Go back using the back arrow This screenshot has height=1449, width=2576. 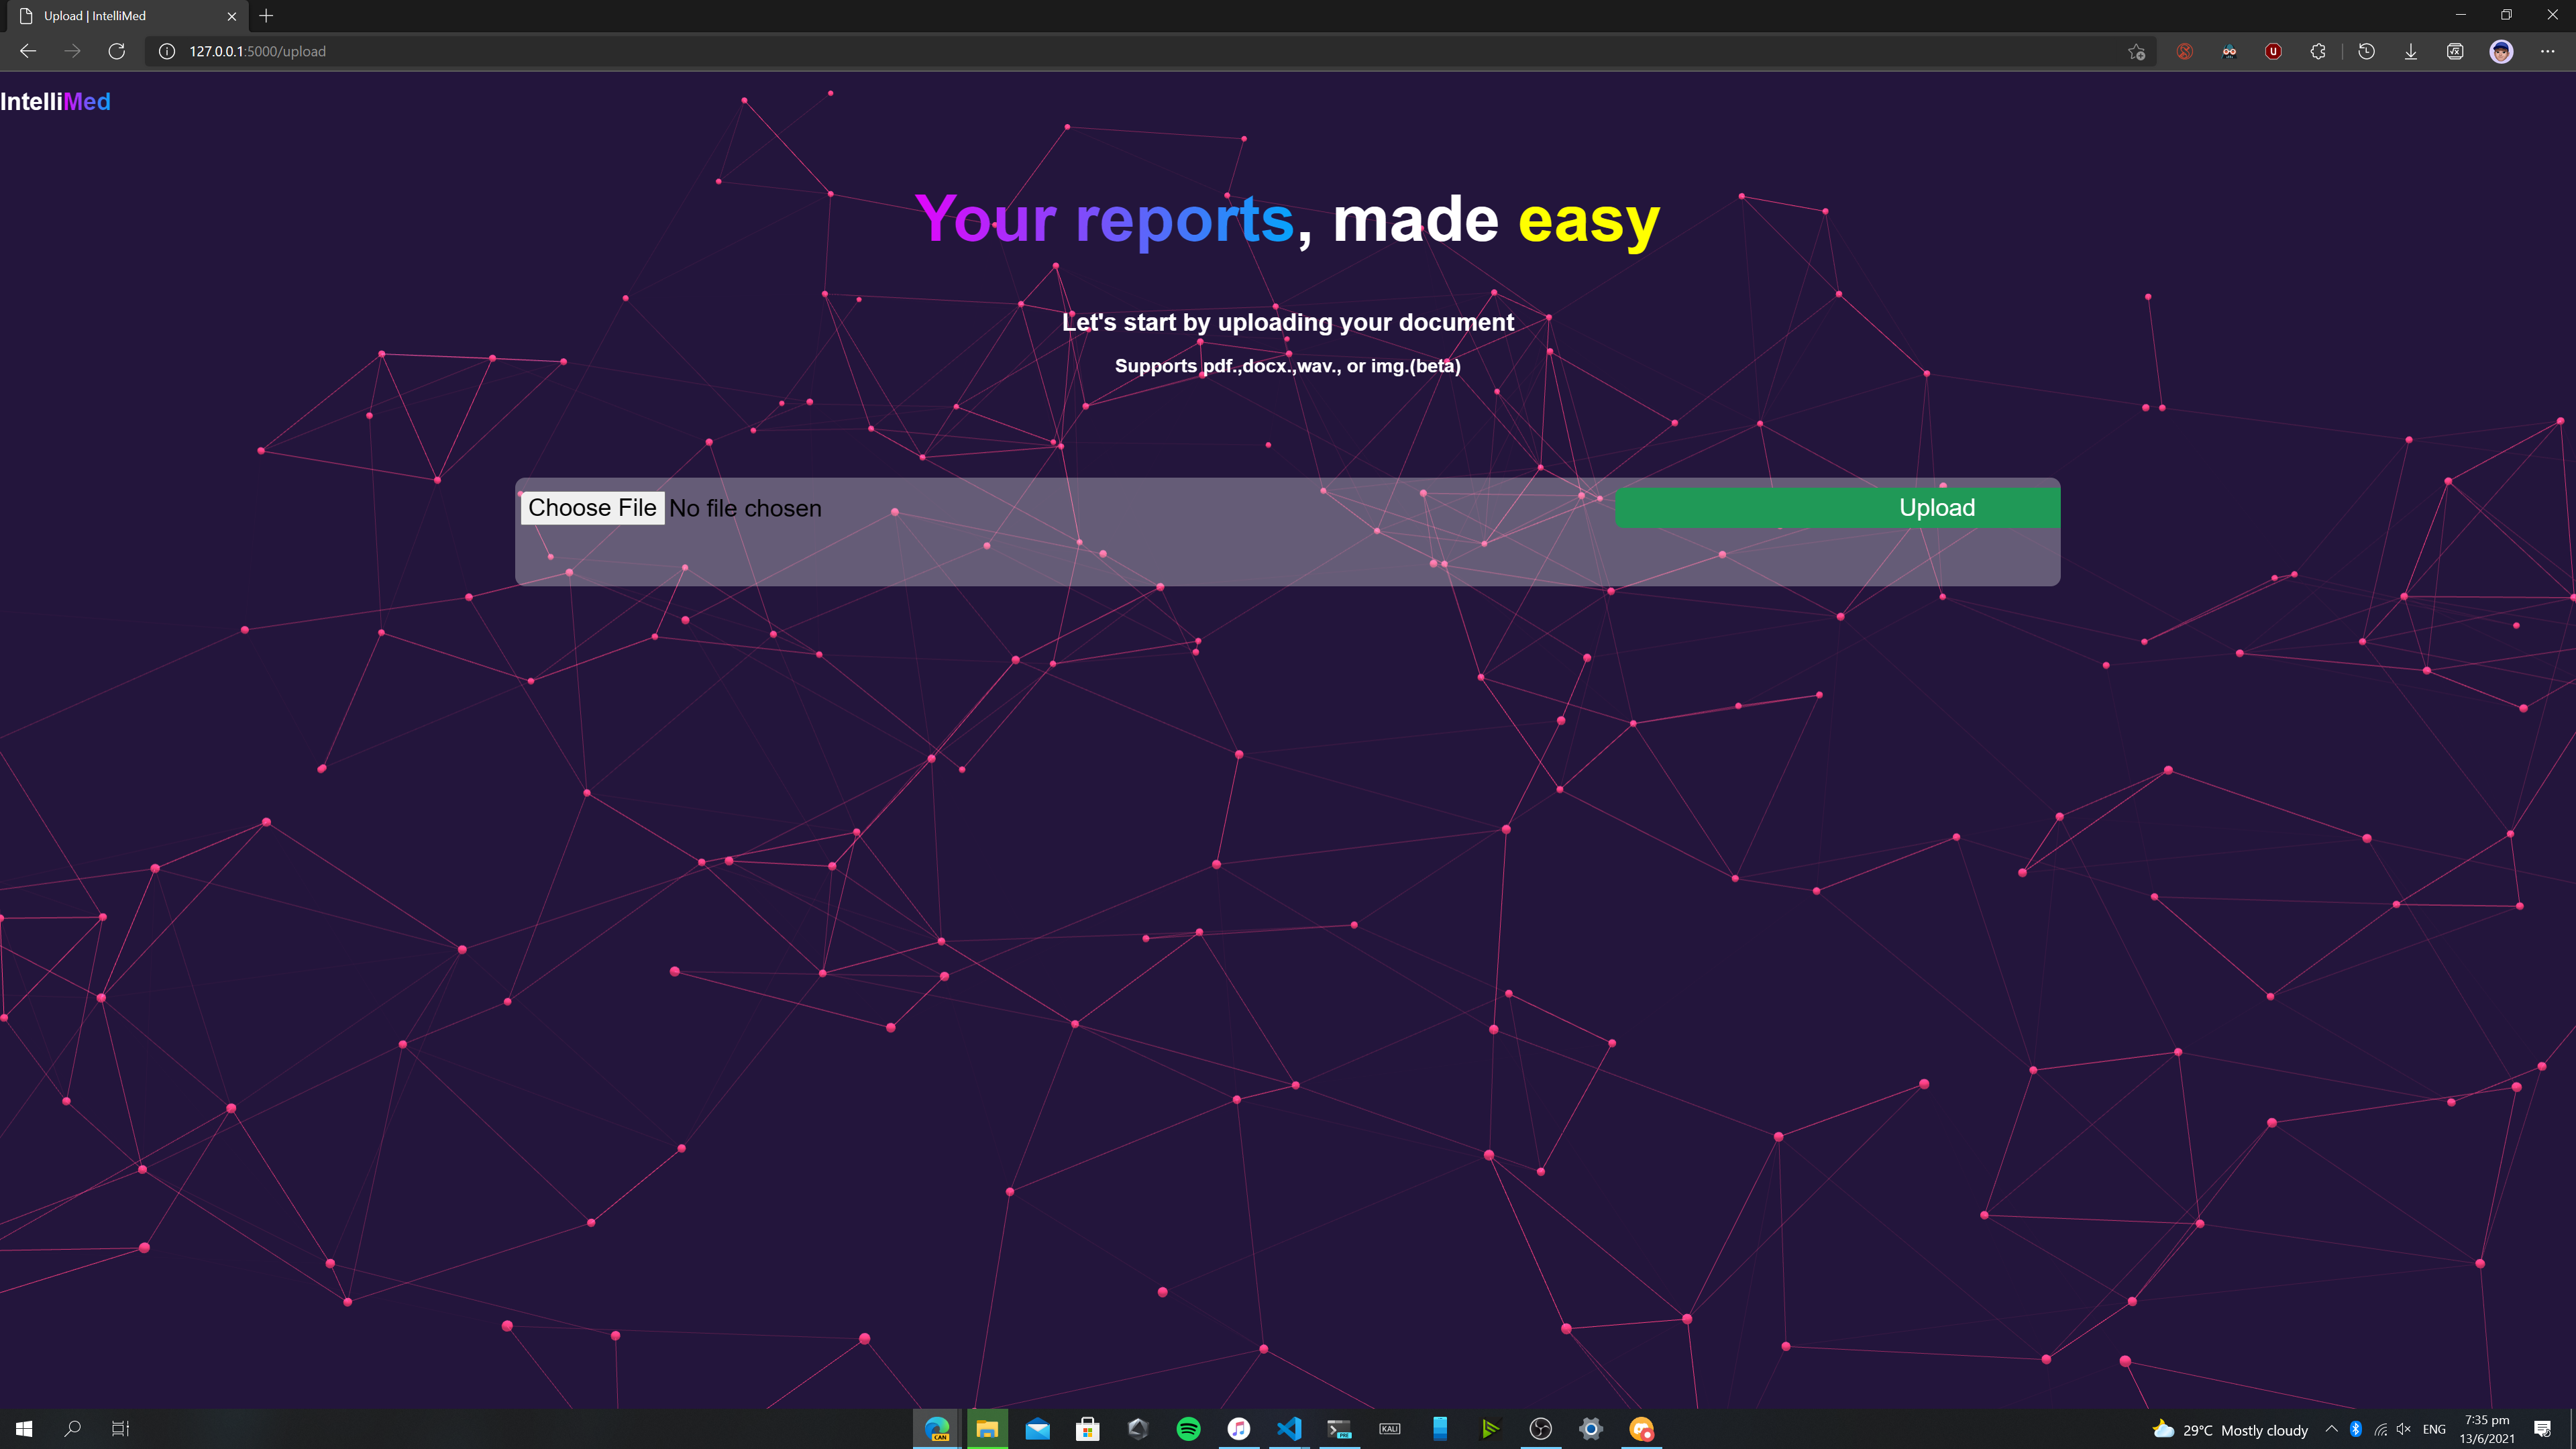pyautogui.click(x=28, y=51)
